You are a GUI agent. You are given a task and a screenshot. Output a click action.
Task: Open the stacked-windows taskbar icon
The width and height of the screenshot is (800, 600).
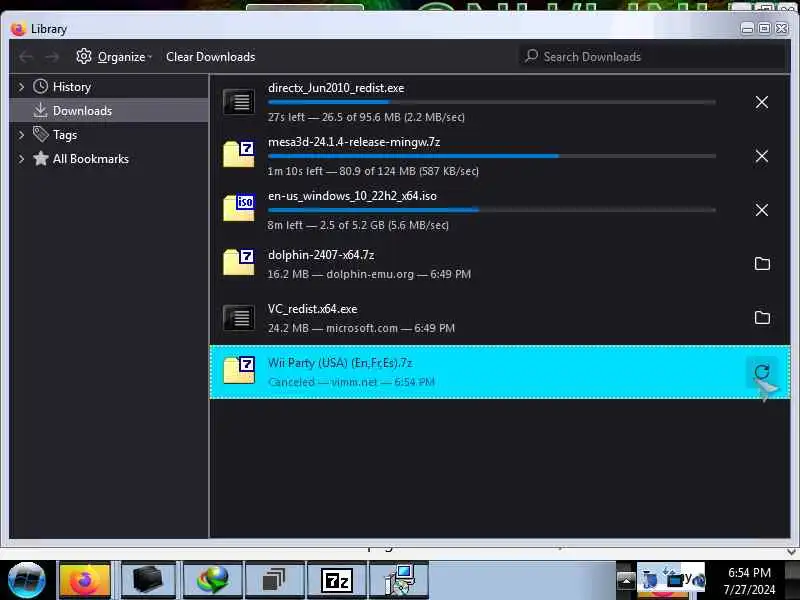274,580
